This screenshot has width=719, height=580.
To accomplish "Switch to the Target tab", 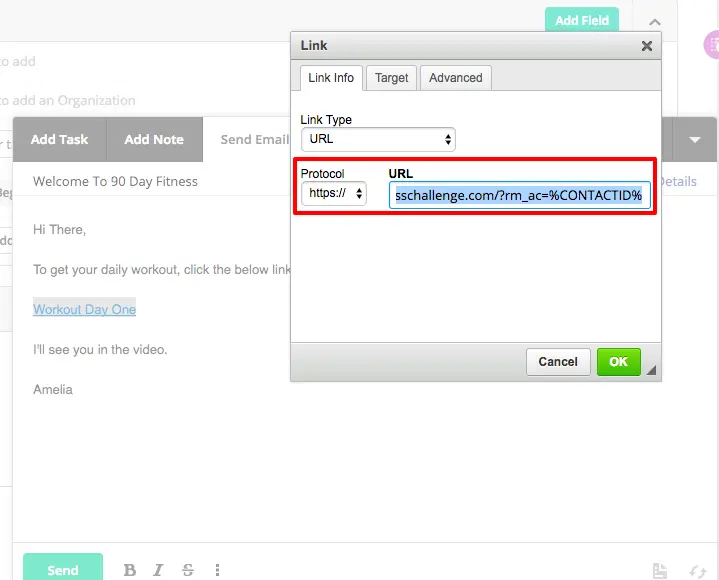I will coord(392,78).
